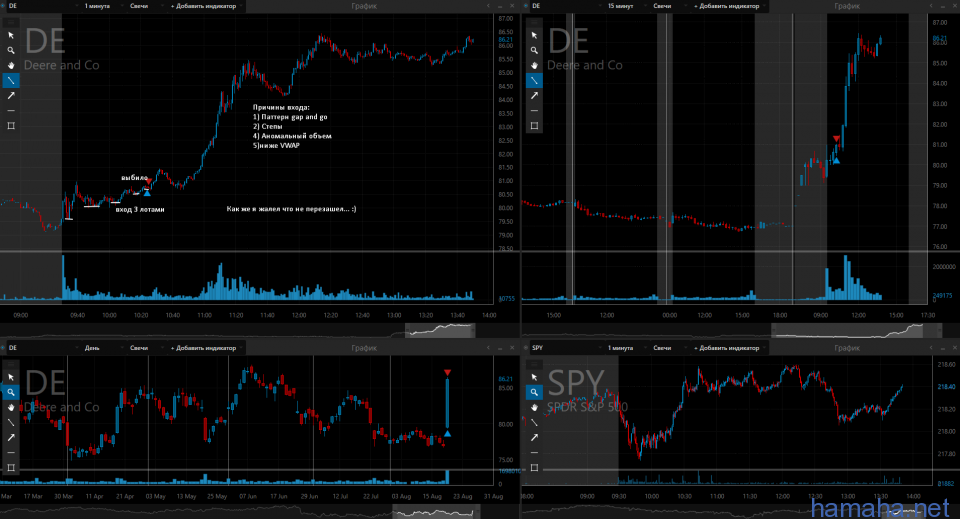960x519 pixels.
Task: Select the trend line tool in the 15-minute DE chart
Action: point(535,79)
